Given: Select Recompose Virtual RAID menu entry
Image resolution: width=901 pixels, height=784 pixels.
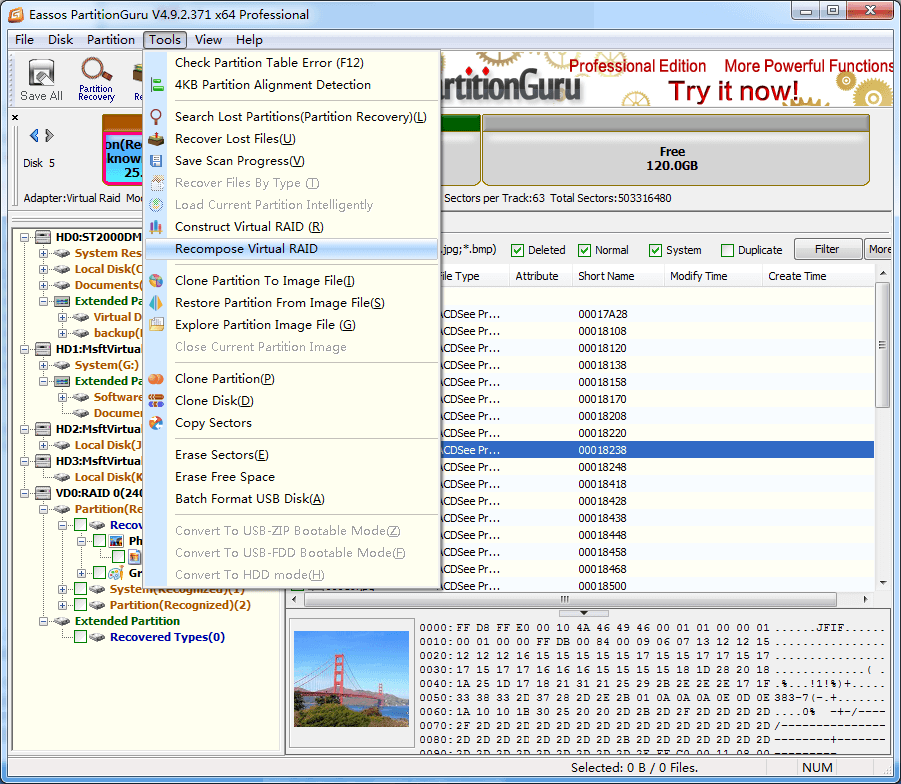Looking at the screenshot, I should 291,249.
